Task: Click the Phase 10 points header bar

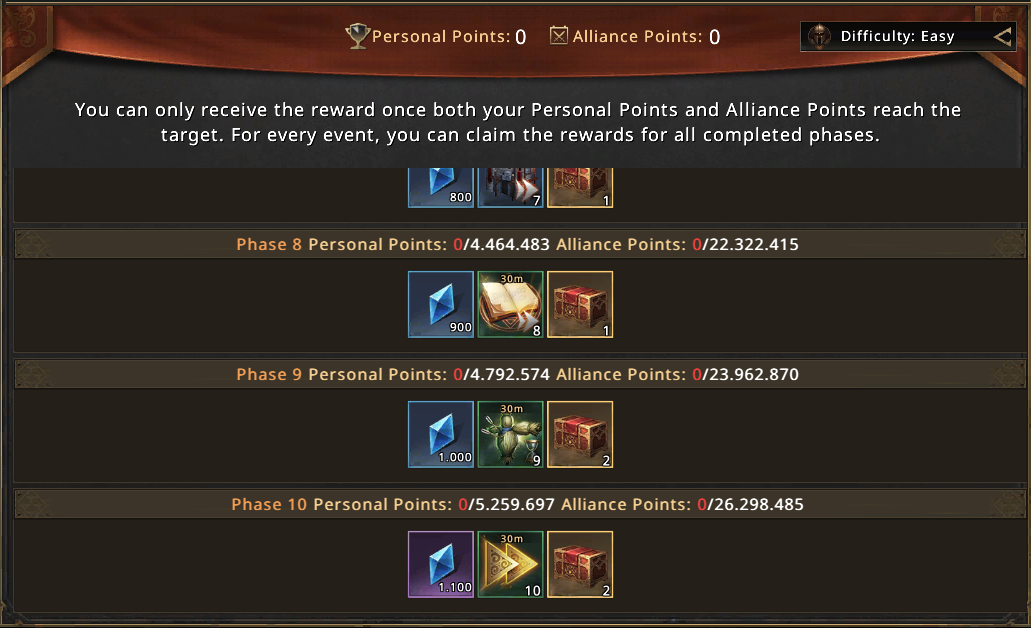Action: (516, 505)
